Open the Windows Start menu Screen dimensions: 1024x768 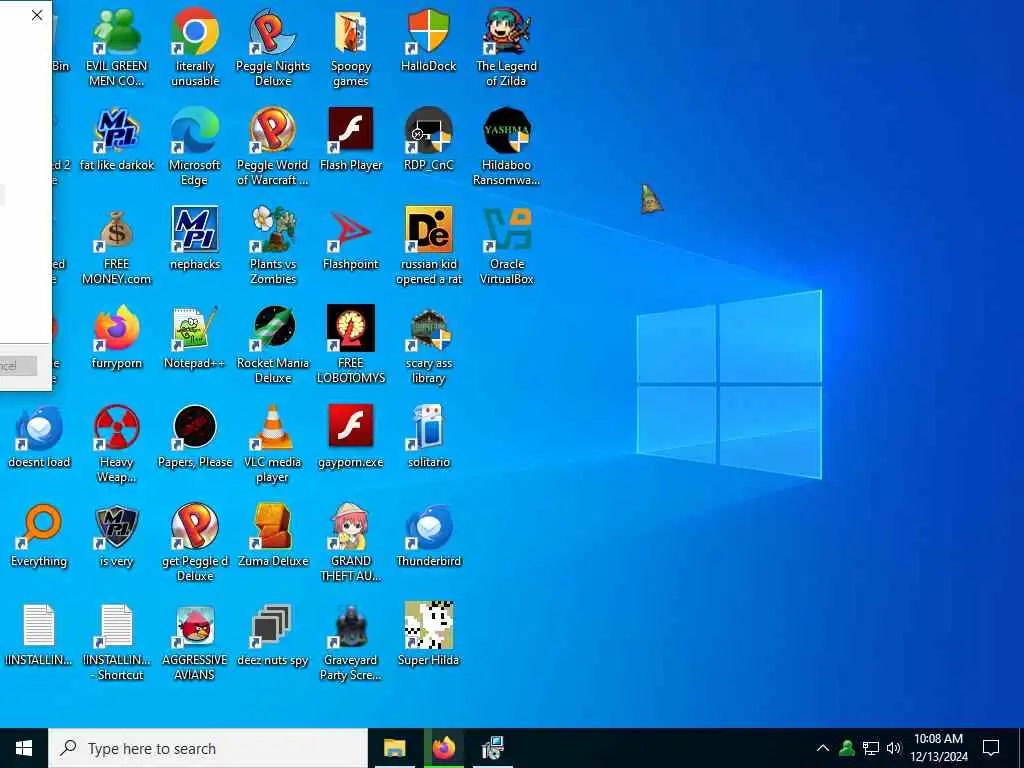[24, 748]
